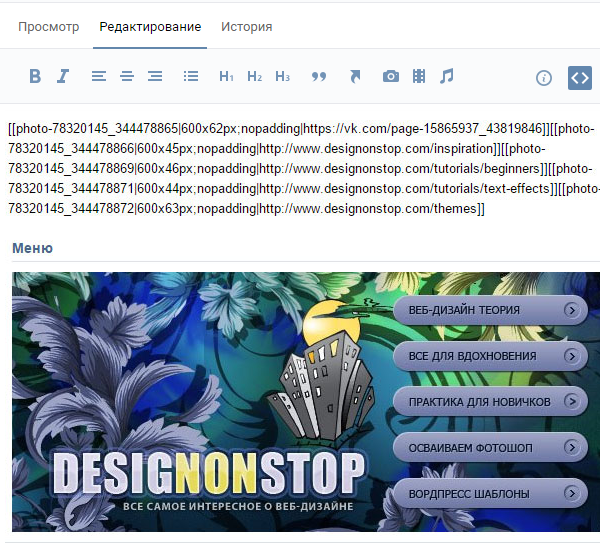Insert H2 heading markup
Viewport: 600px width, 543px height.
(x=254, y=77)
